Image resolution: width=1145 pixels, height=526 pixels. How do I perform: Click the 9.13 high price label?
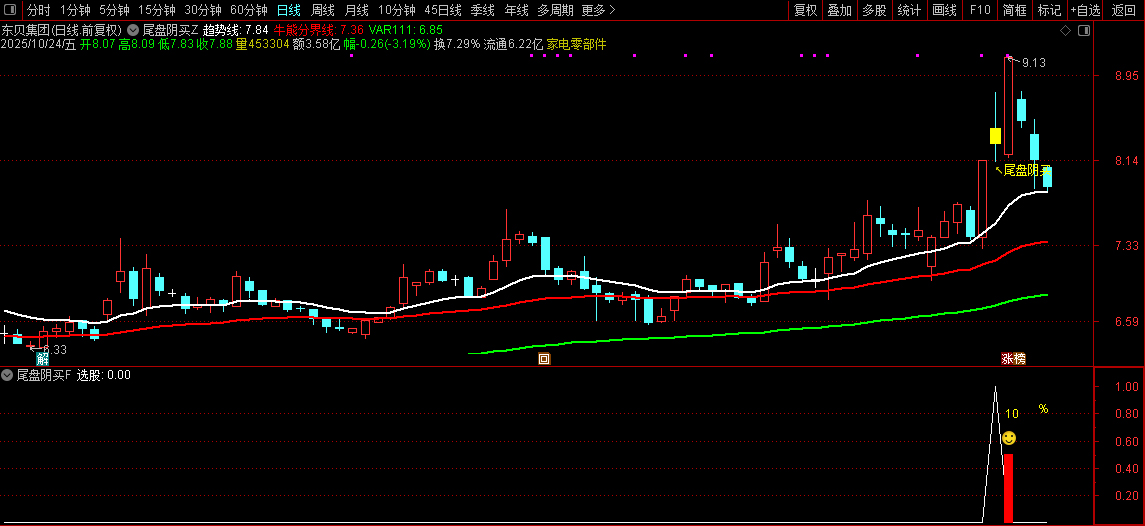[1034, 63]
